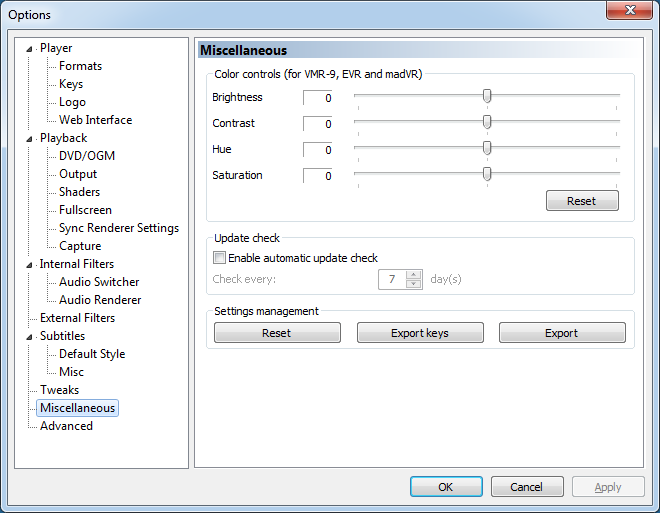Click the Saturation slider thumb

tap(487, 174)
